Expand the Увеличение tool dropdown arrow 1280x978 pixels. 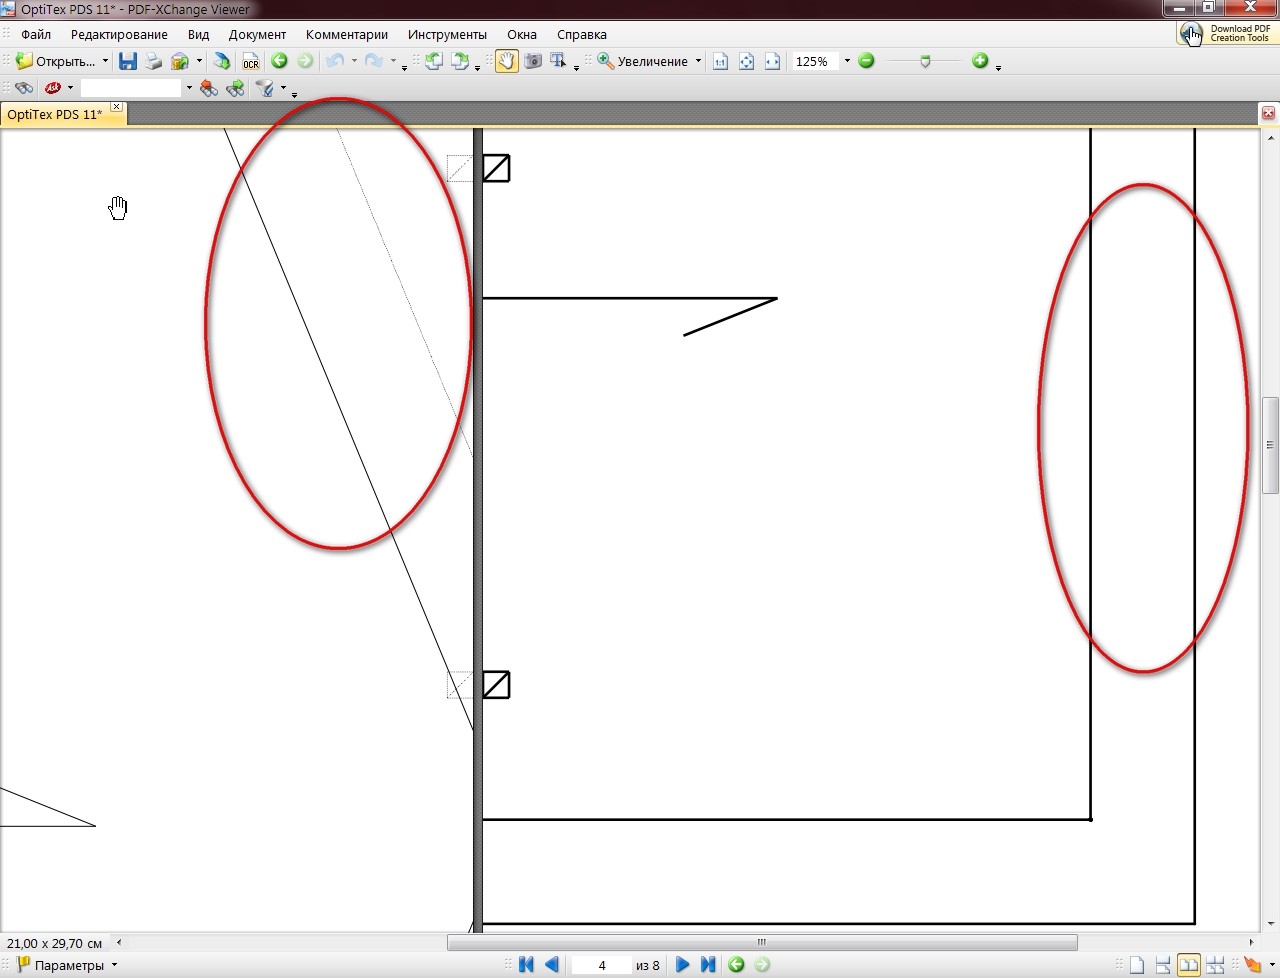(698, 61)
